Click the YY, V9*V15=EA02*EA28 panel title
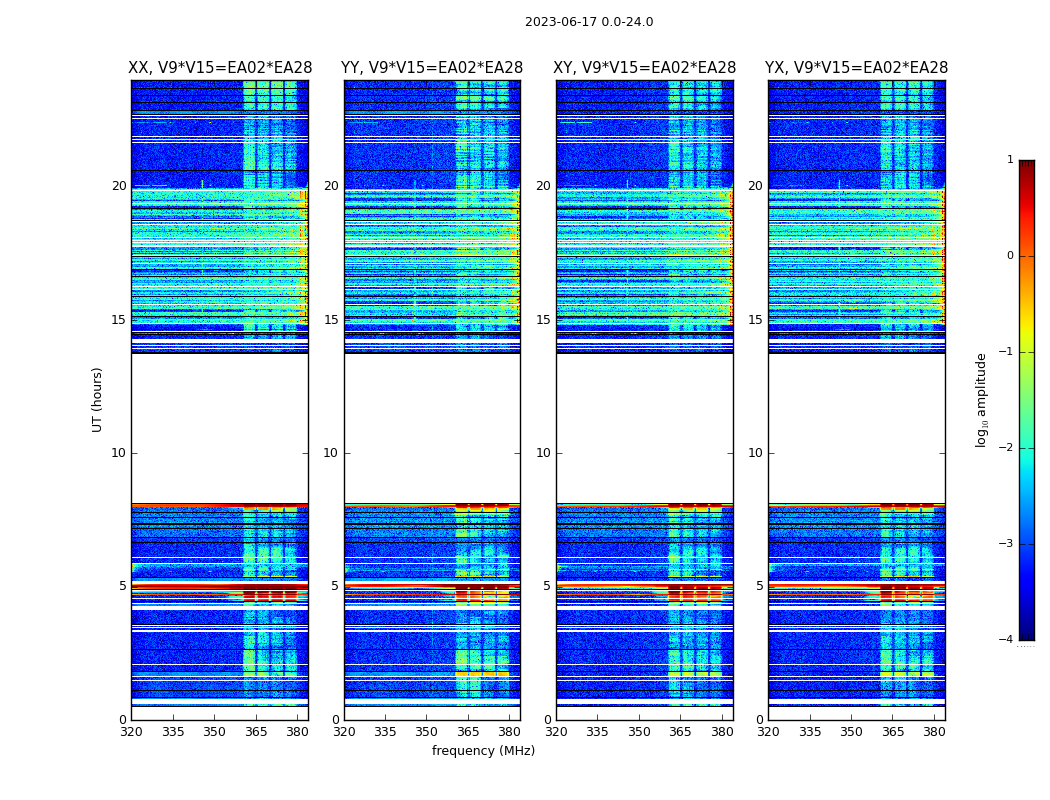The width and height of the screenshot is (1050, 800). [432, 68]
